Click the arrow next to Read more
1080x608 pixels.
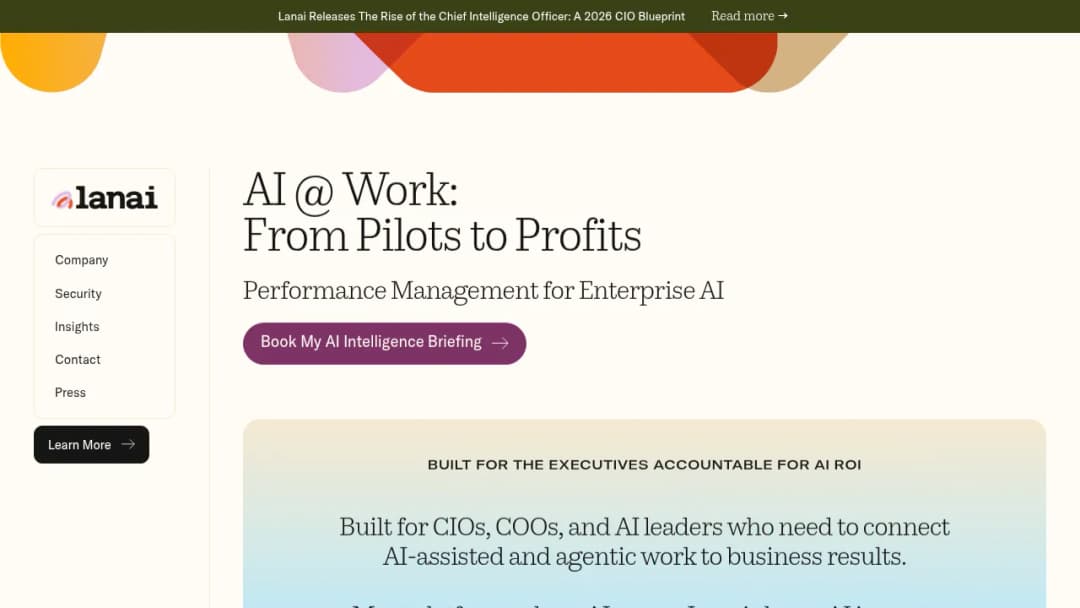coord(783,15)
